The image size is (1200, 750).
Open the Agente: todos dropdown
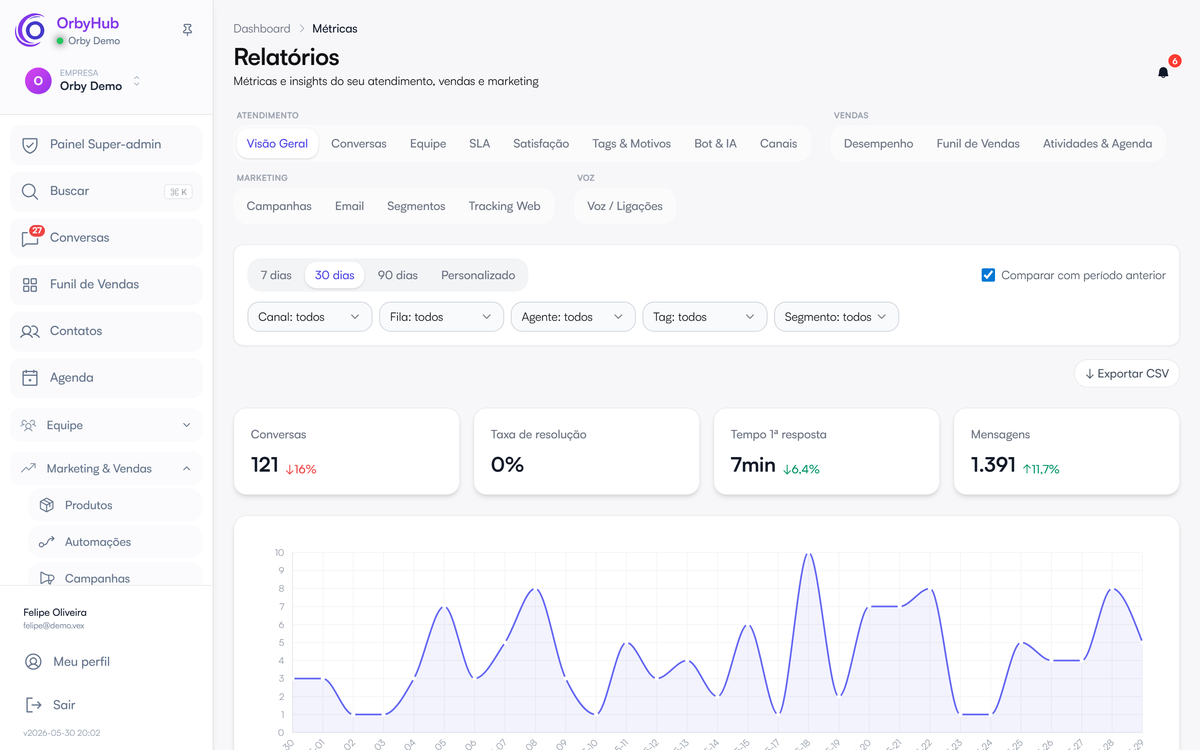pos(573,317)
